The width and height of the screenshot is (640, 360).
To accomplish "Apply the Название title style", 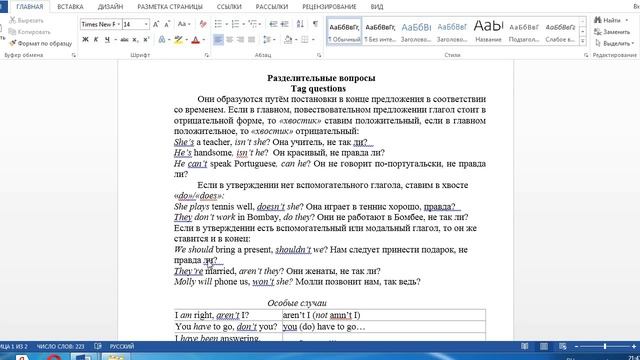I will click(x=488, y=31).
